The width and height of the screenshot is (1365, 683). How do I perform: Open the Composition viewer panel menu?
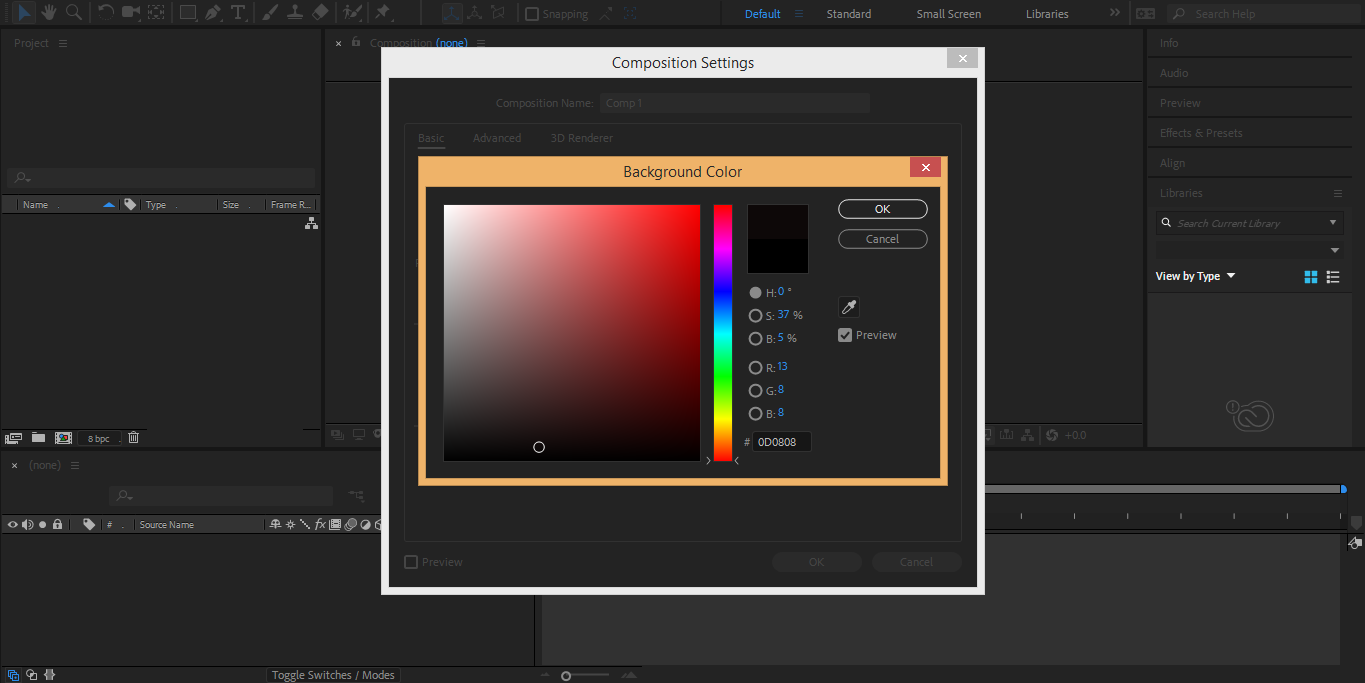point(481,43)
